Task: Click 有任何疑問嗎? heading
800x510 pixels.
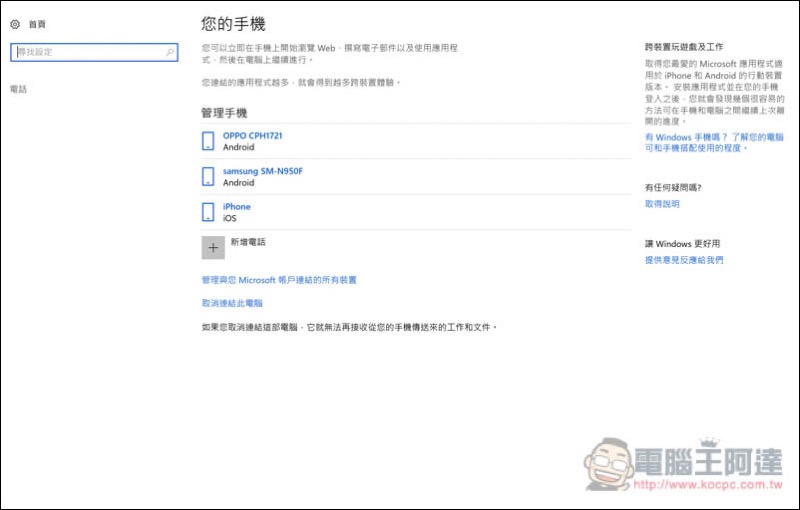Action: tap(673, 188)
